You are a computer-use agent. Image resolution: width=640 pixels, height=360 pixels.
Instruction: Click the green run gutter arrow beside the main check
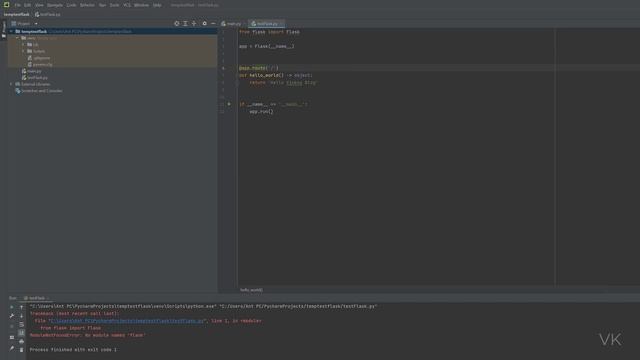(x=229, y=104)
